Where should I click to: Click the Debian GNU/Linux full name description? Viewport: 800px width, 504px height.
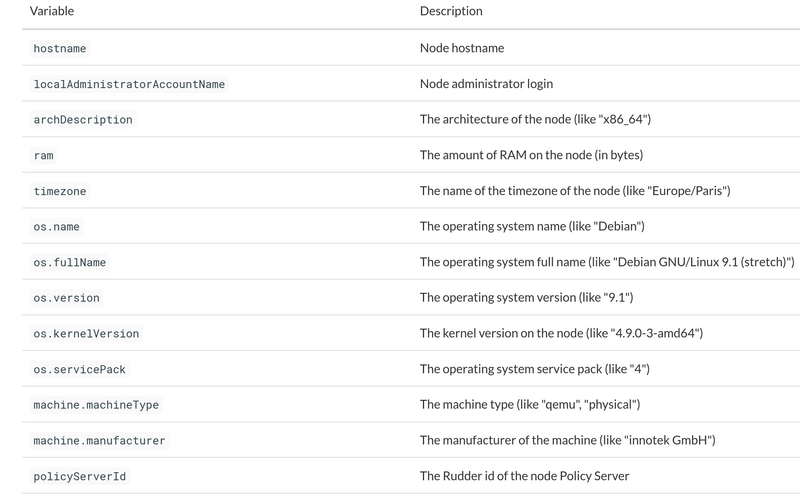click(x=607, y=262)
